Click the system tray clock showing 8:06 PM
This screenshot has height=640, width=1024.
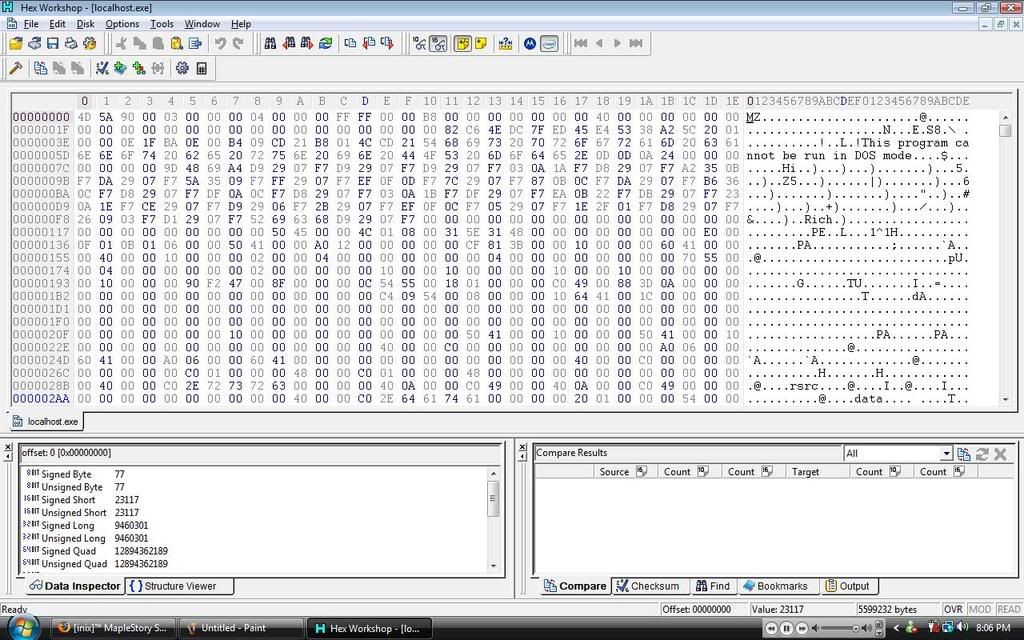coord(993,628)
